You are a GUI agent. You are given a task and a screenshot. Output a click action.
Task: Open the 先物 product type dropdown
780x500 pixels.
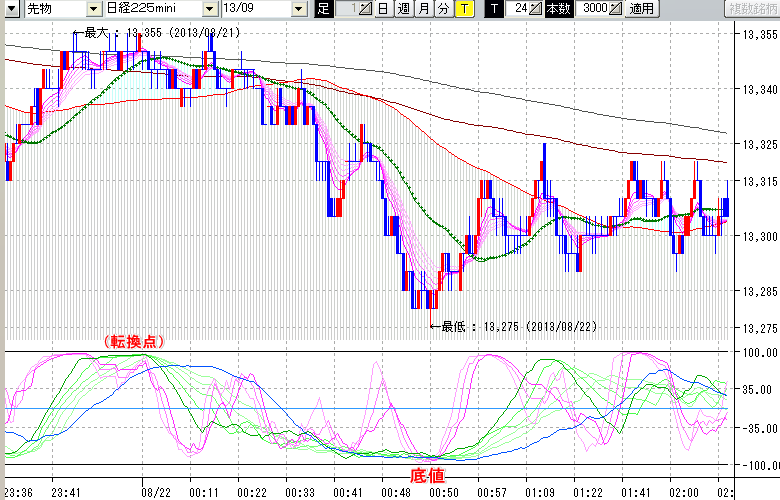point(93,9)
